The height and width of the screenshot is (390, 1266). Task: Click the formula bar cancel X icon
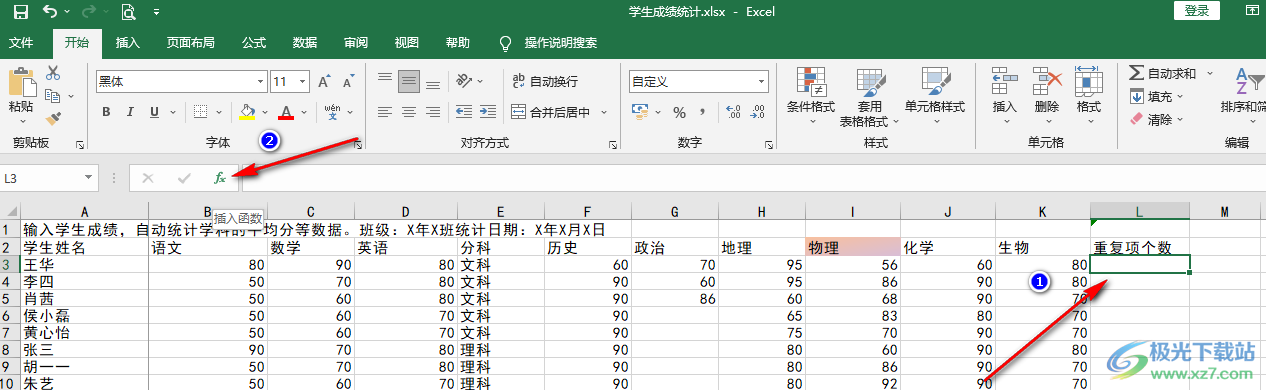coord(148,178)
